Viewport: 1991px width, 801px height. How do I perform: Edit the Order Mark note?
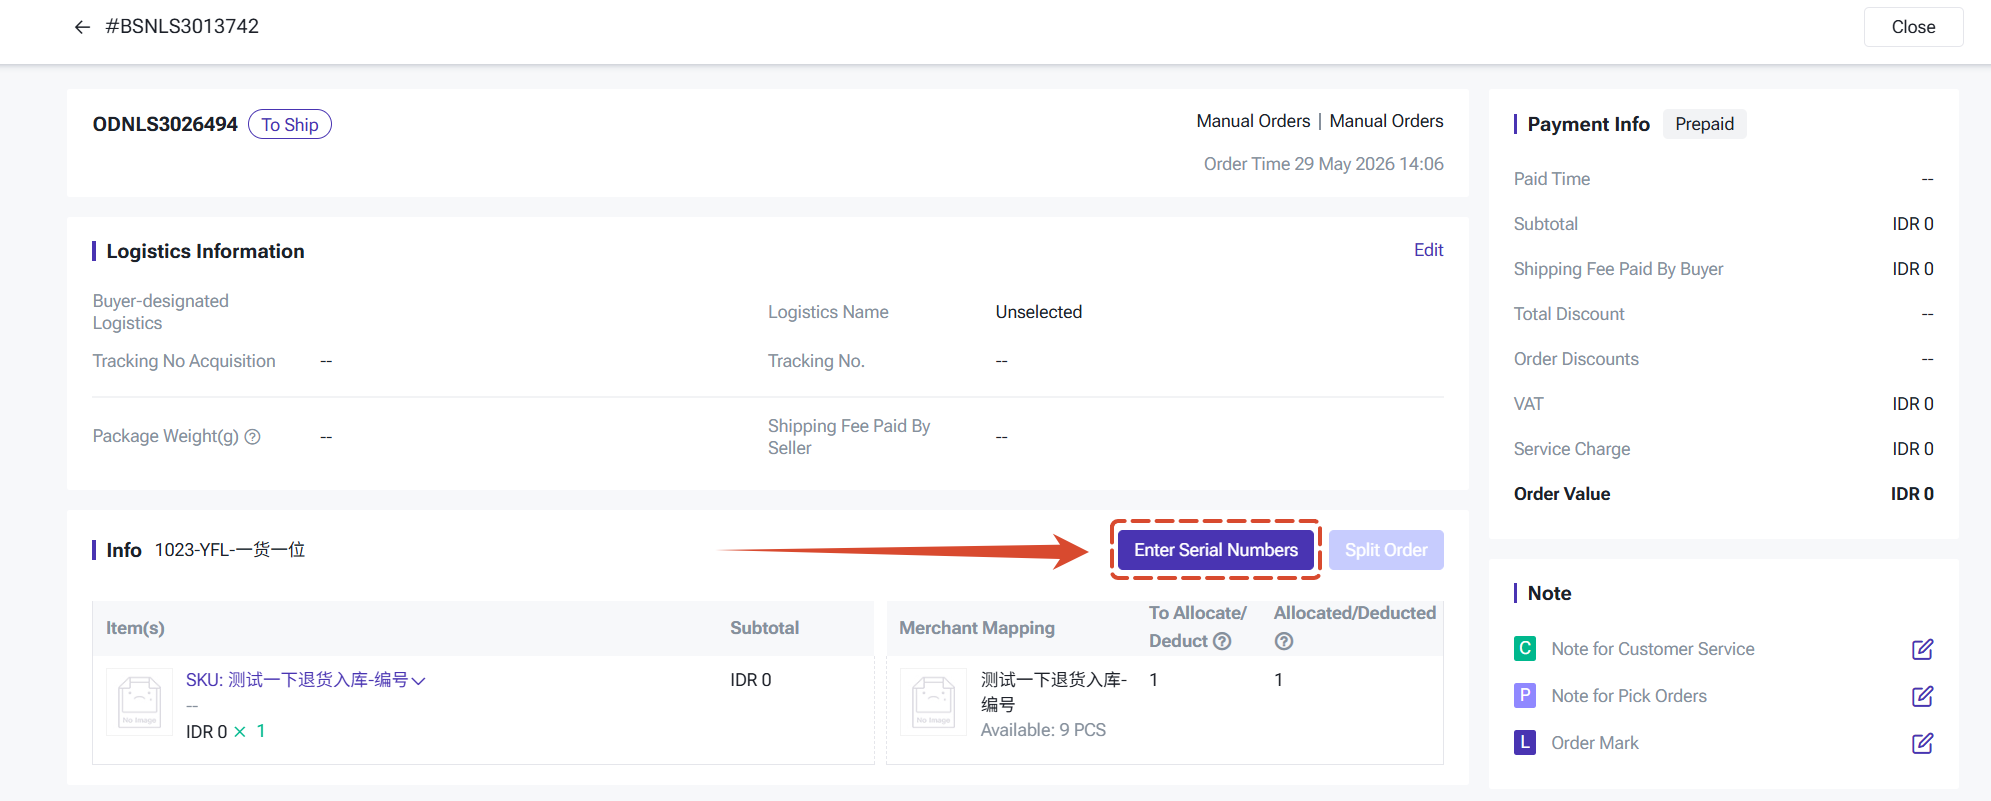click(x=1922, y=743)
